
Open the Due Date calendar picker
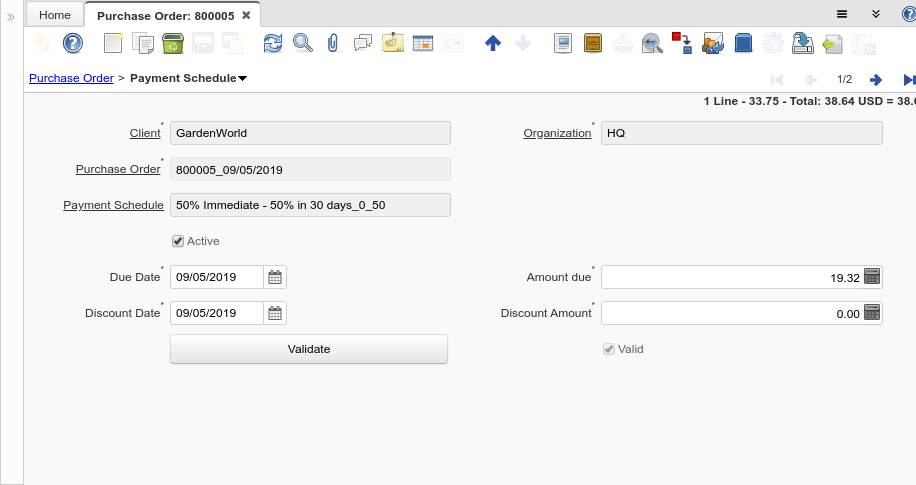[x=276, y=277]
